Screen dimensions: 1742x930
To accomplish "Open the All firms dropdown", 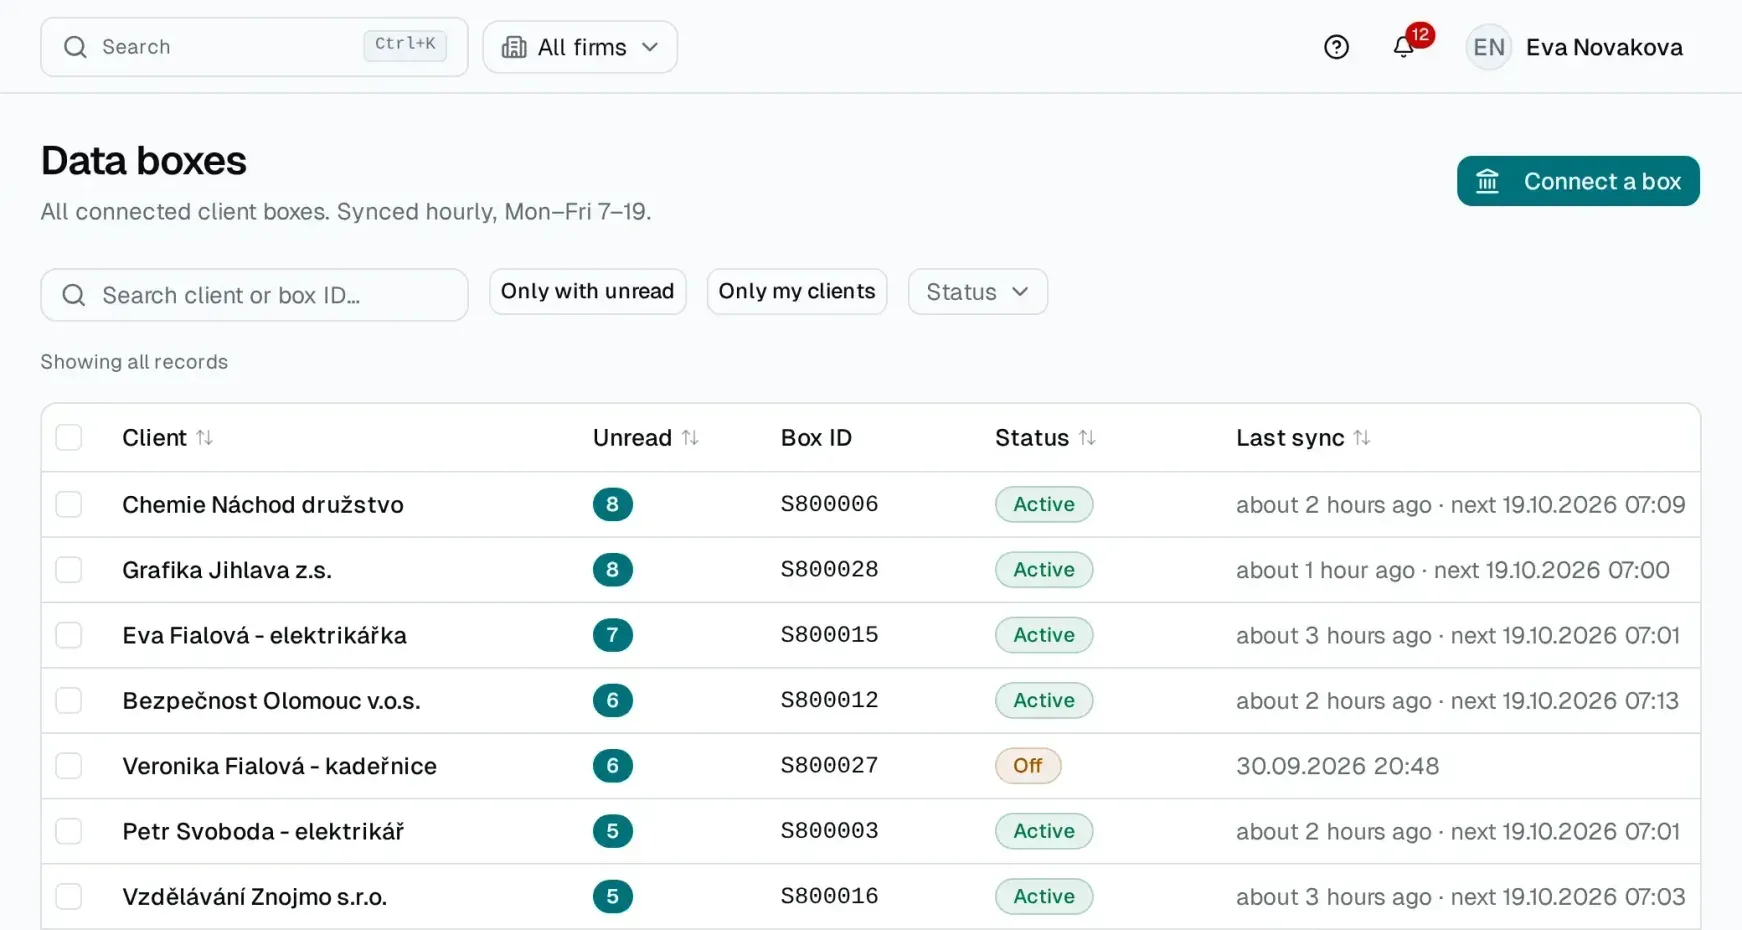I will [580, 47].
